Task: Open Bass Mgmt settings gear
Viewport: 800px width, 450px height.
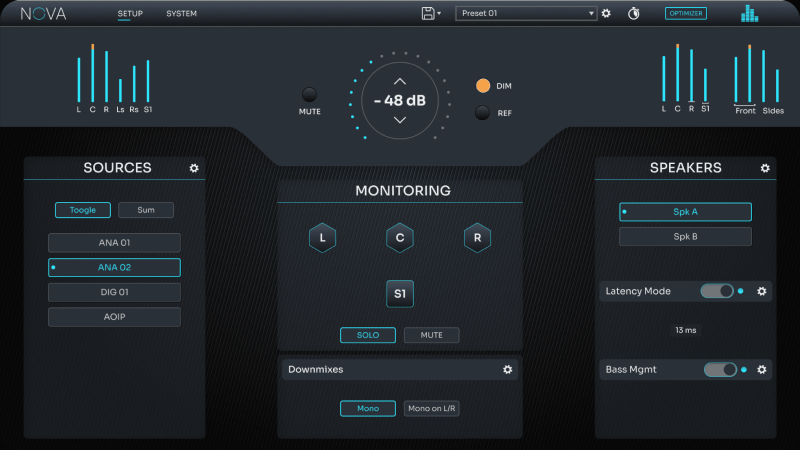Action: pyautogui.click(x=762, y=369)
